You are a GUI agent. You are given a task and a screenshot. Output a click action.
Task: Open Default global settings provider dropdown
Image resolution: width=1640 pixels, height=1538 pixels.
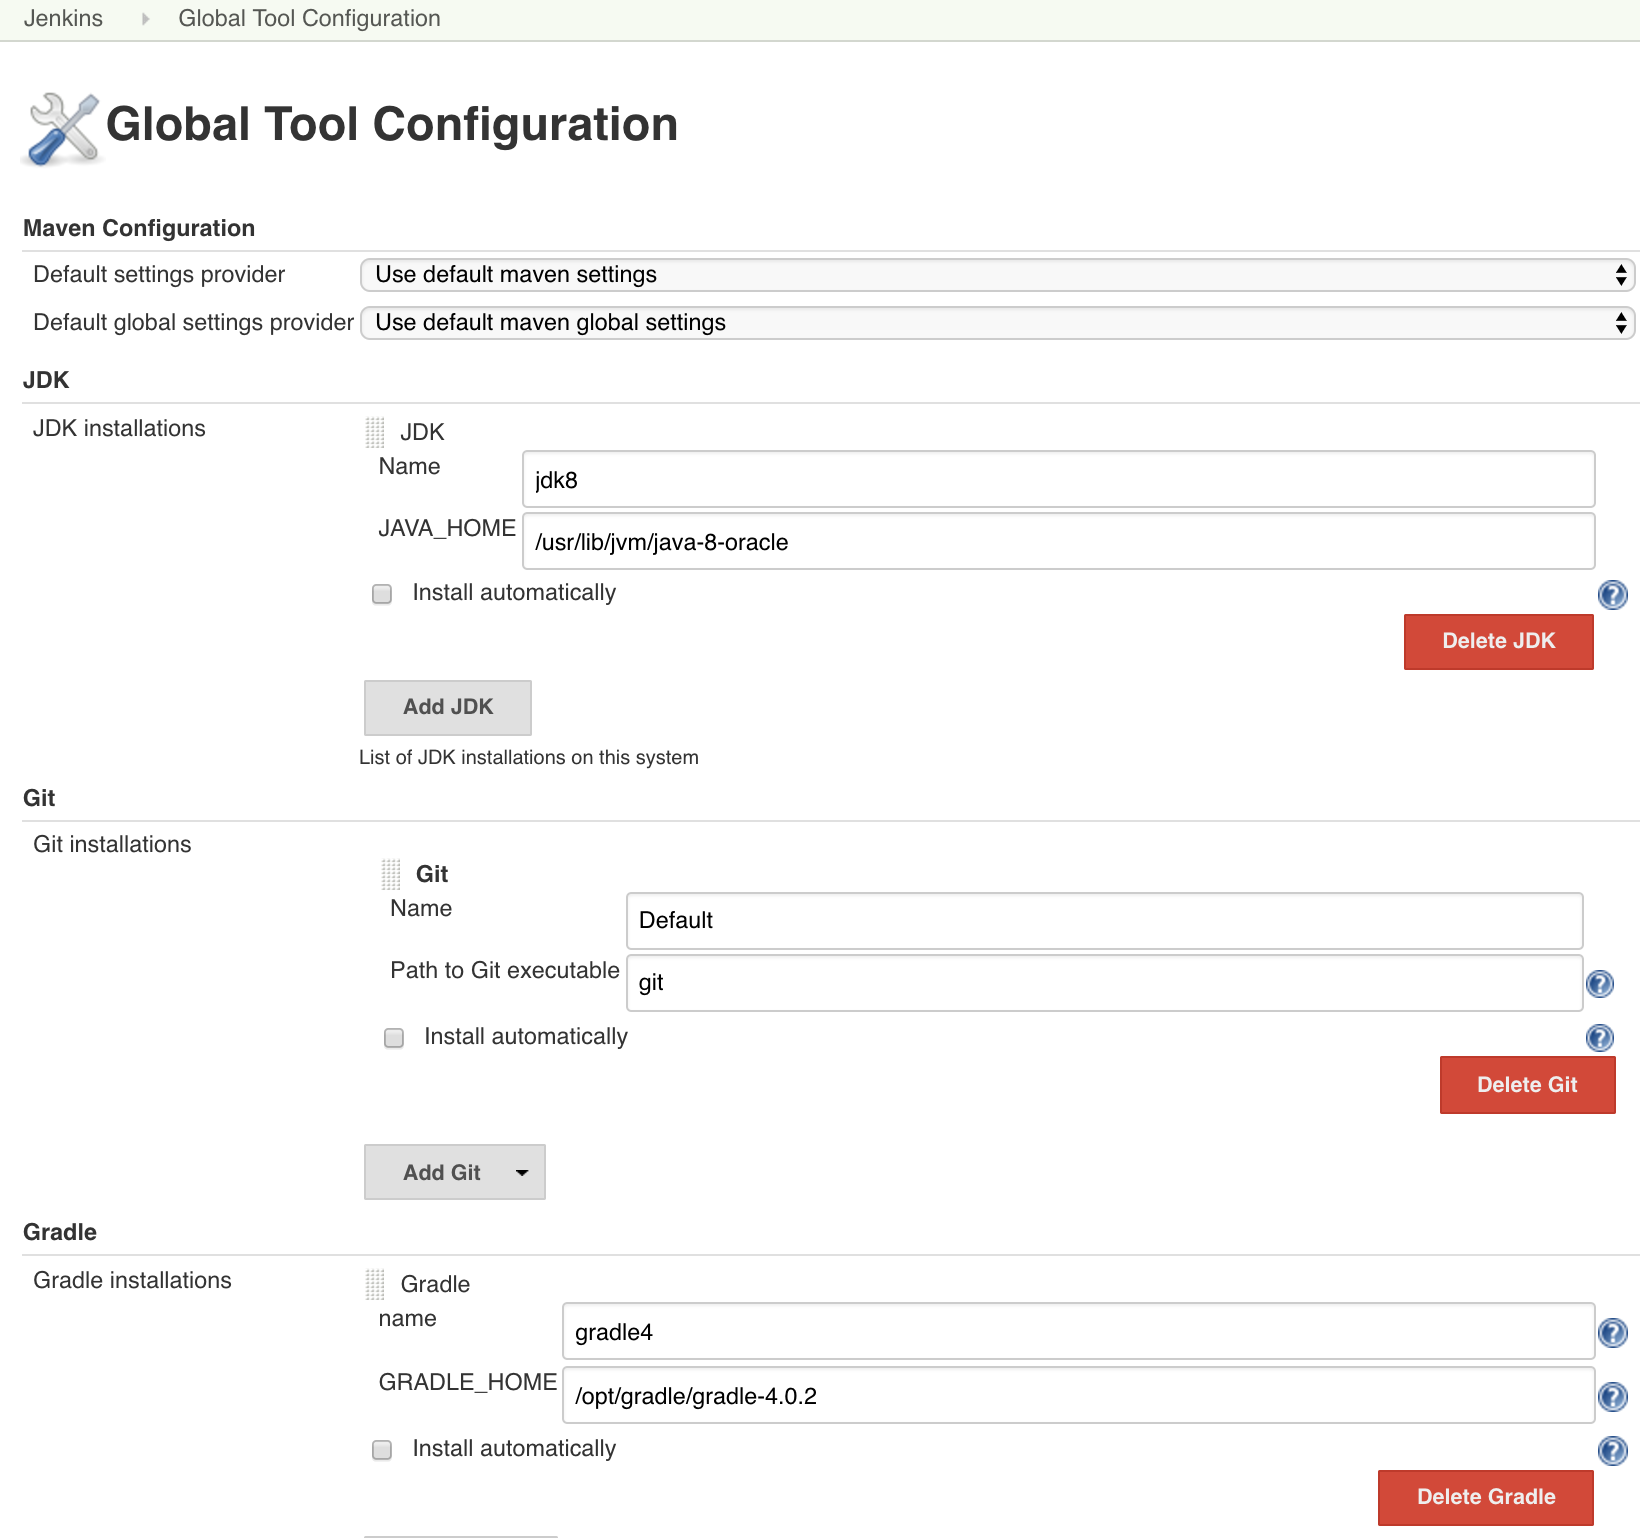click(997, 323)
